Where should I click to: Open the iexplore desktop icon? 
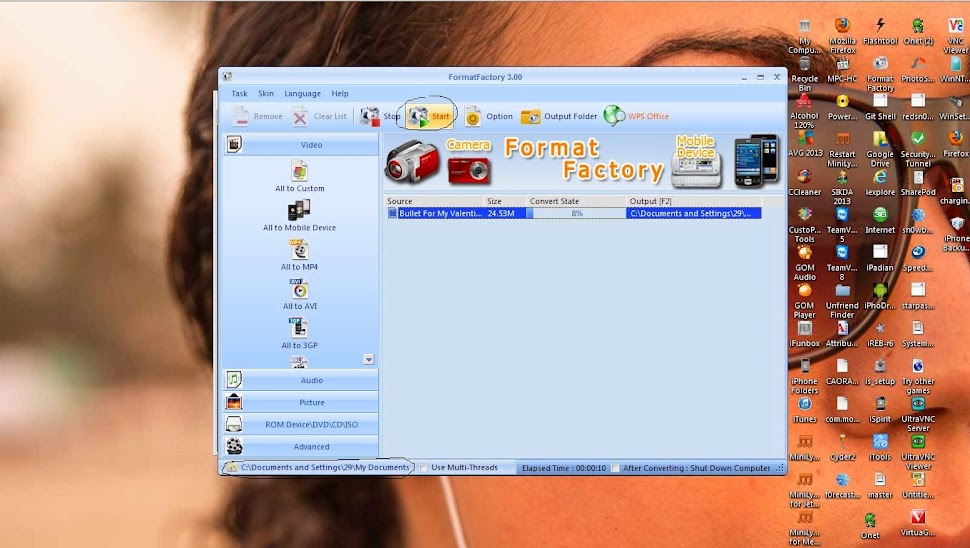(x=880, y=182)
